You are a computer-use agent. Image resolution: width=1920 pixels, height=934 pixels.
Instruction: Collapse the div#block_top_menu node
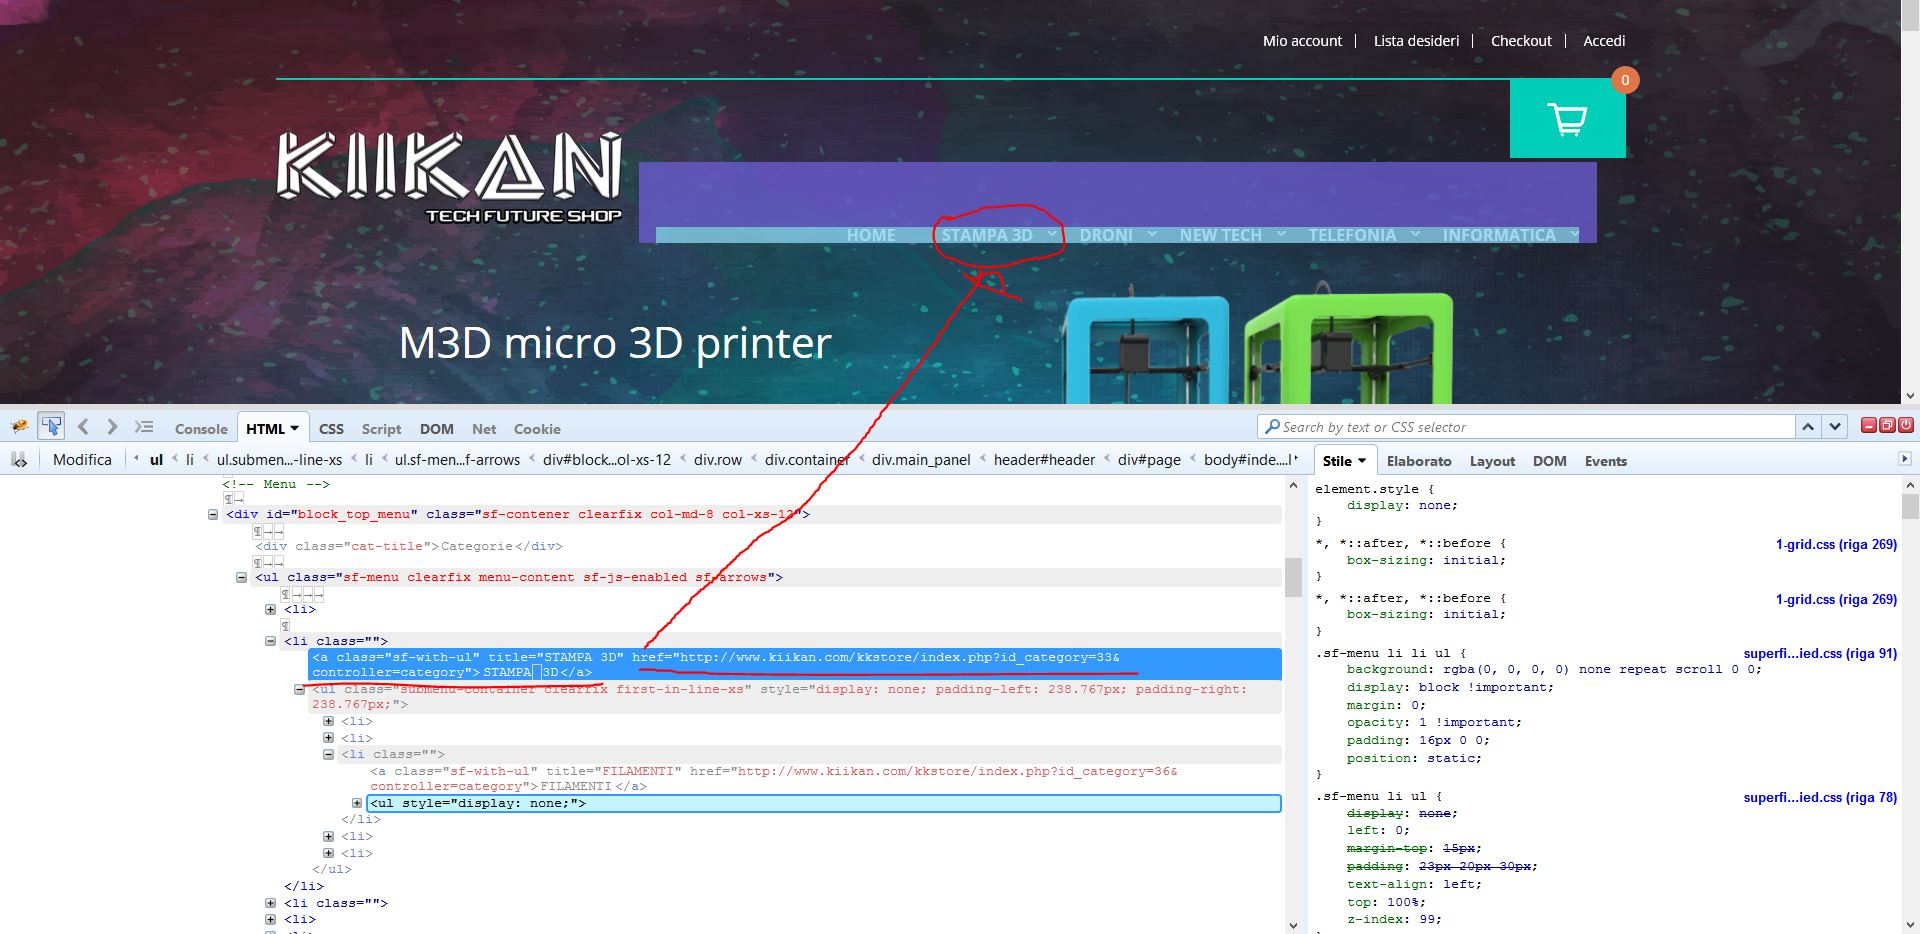point(212,515)
